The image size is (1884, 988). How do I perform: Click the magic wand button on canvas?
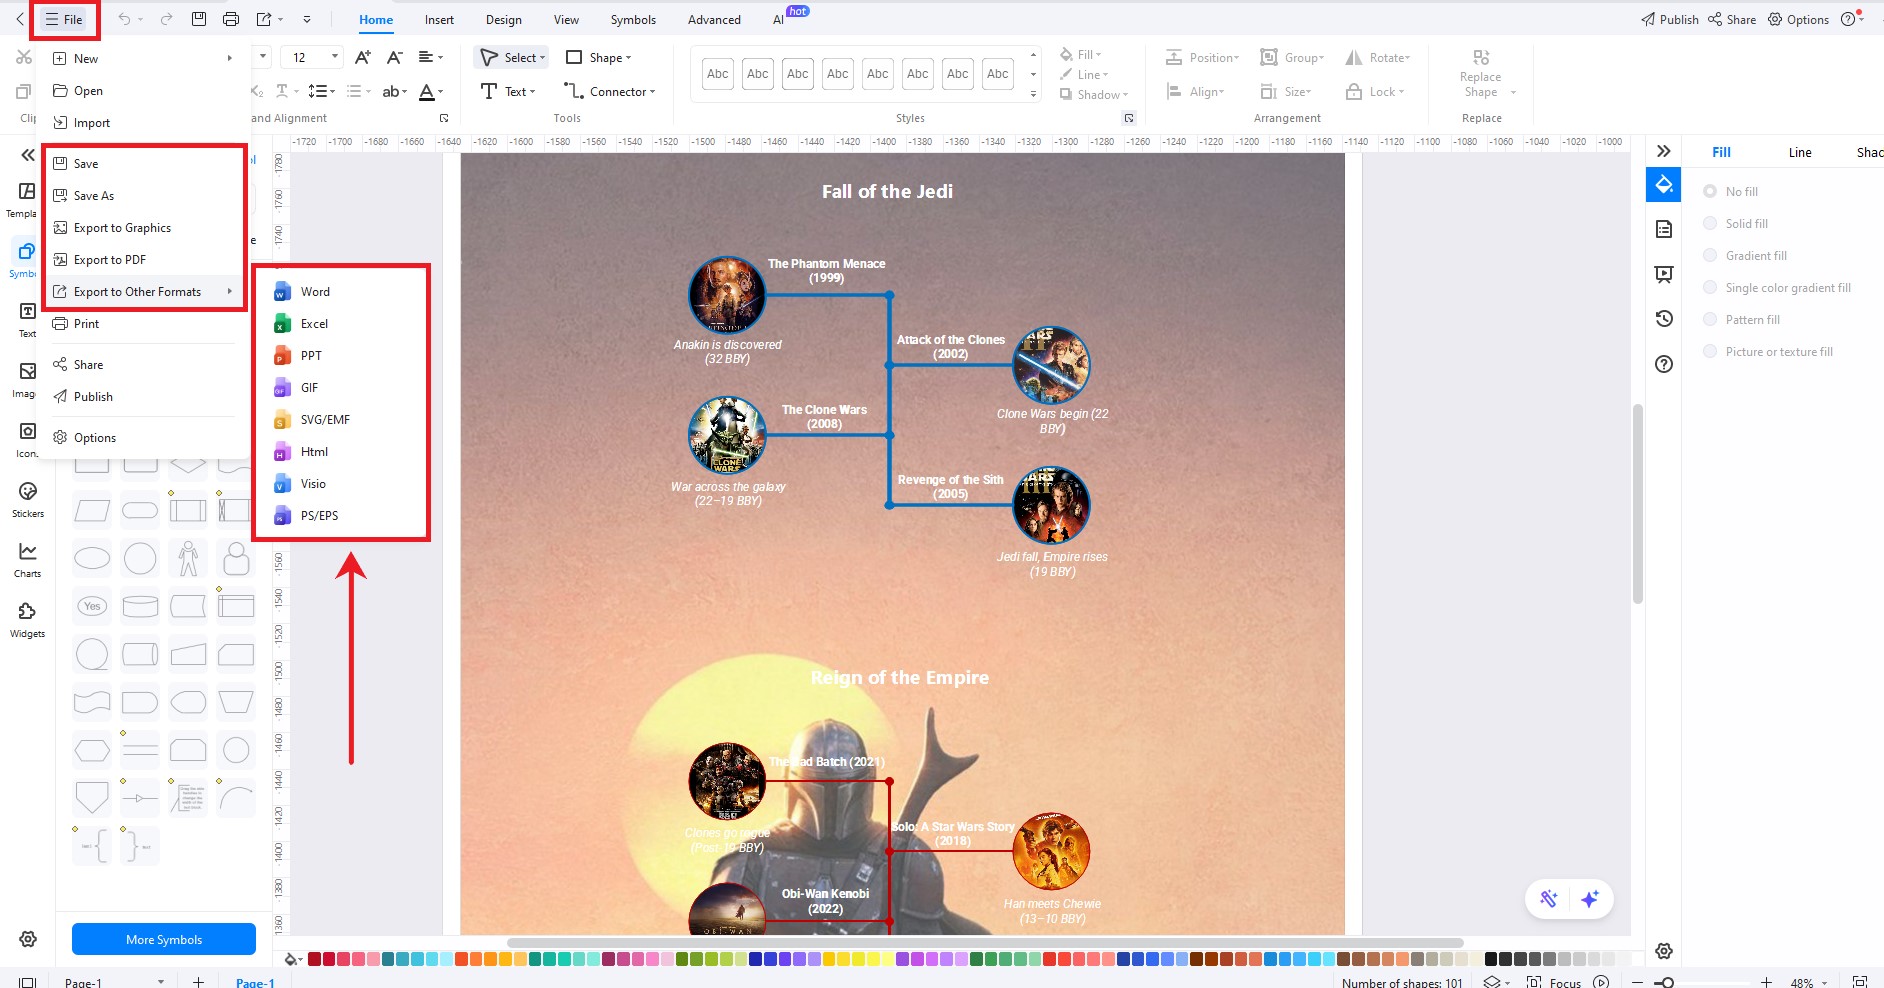pyautogui.click(x=1548, y=899)
